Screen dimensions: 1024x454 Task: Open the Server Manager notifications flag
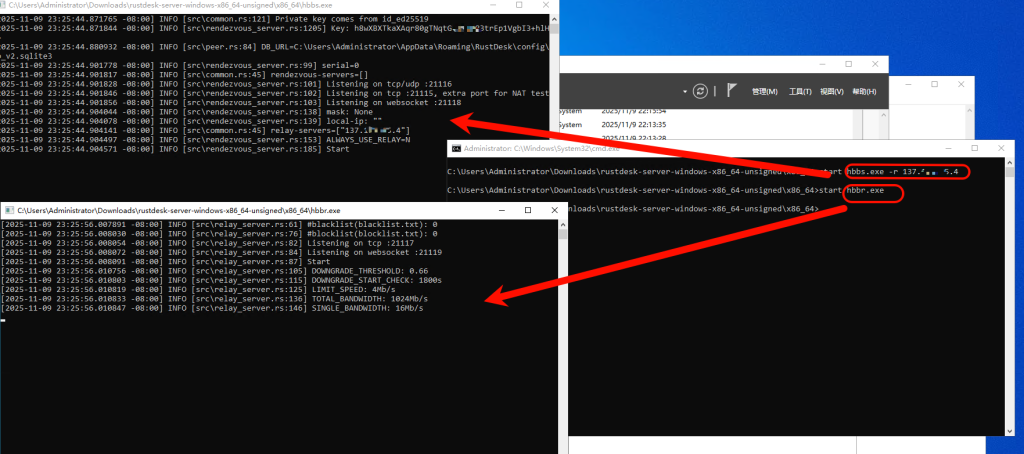732,91
